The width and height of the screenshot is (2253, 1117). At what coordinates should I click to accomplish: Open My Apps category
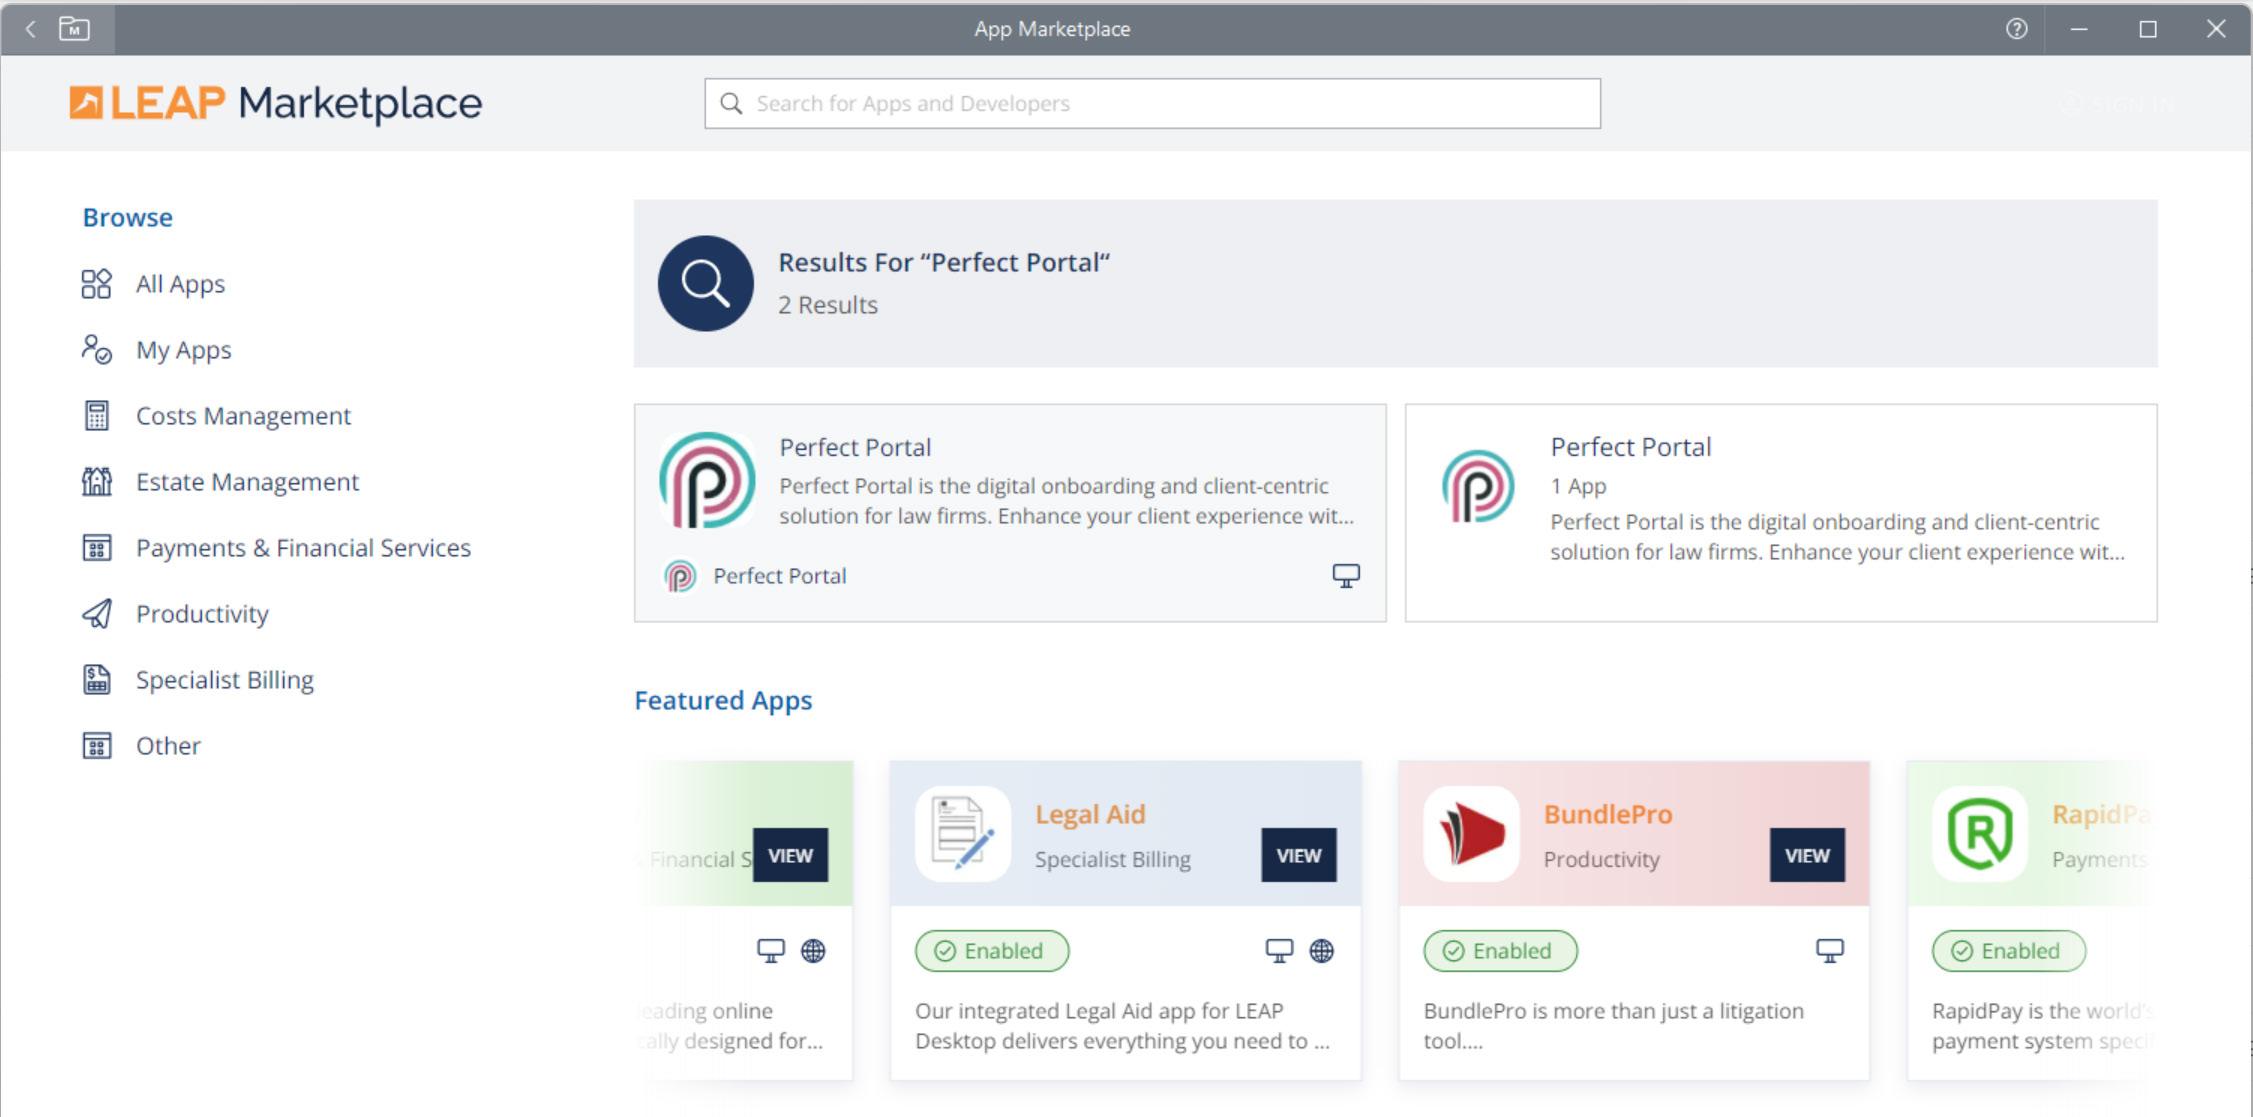(184, 350)
